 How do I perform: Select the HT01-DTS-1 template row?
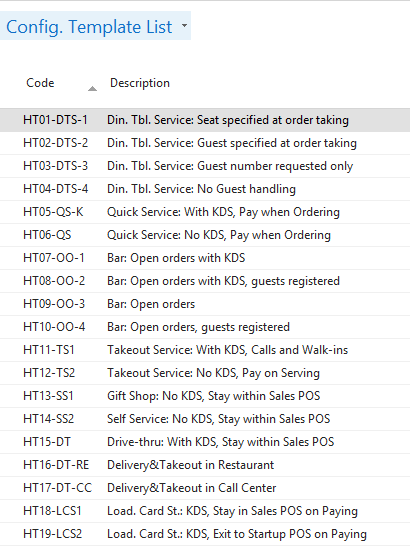pyautogui.click(x=205, y=120)
